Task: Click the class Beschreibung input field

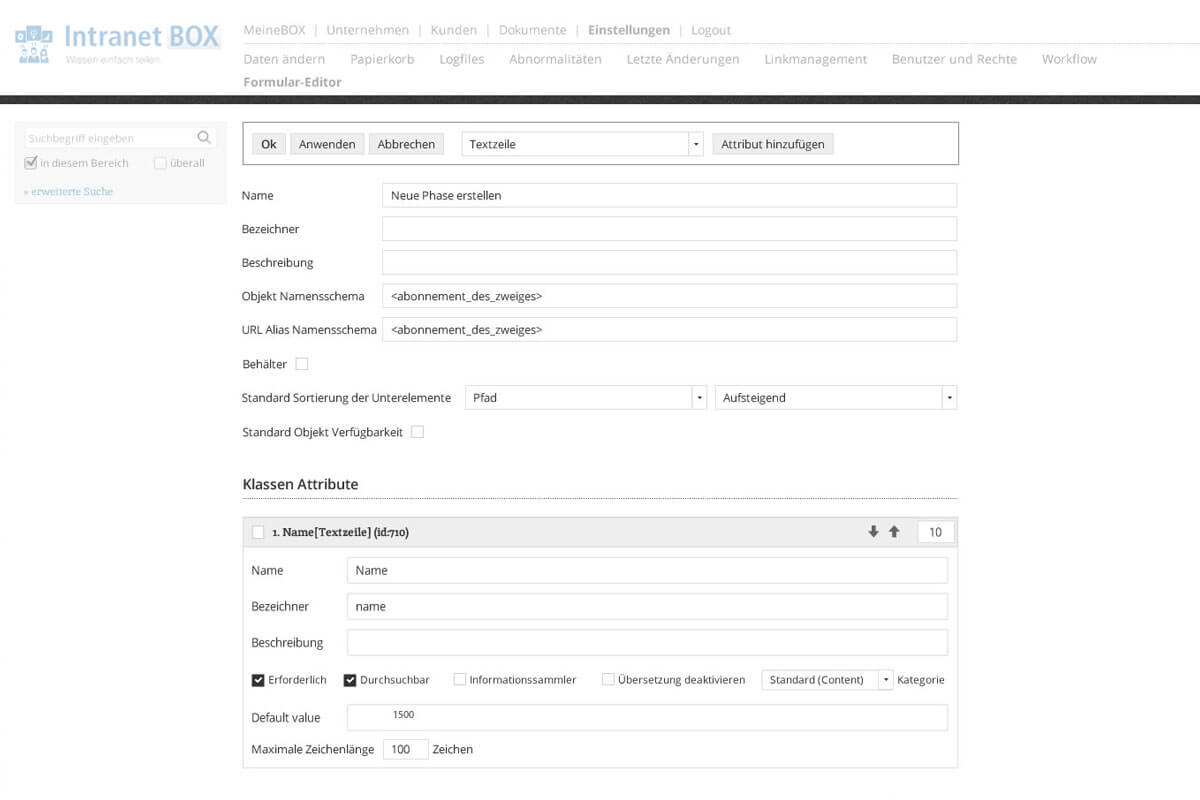Action: point(669,262)
